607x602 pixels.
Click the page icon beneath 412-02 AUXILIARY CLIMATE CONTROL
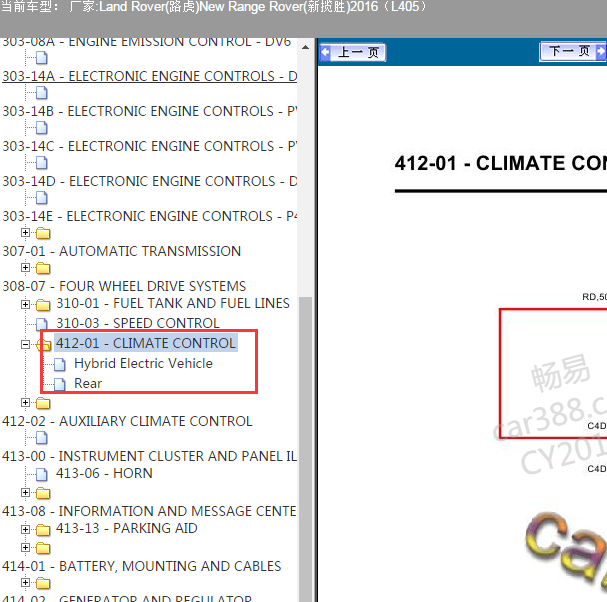click(42, 438)
